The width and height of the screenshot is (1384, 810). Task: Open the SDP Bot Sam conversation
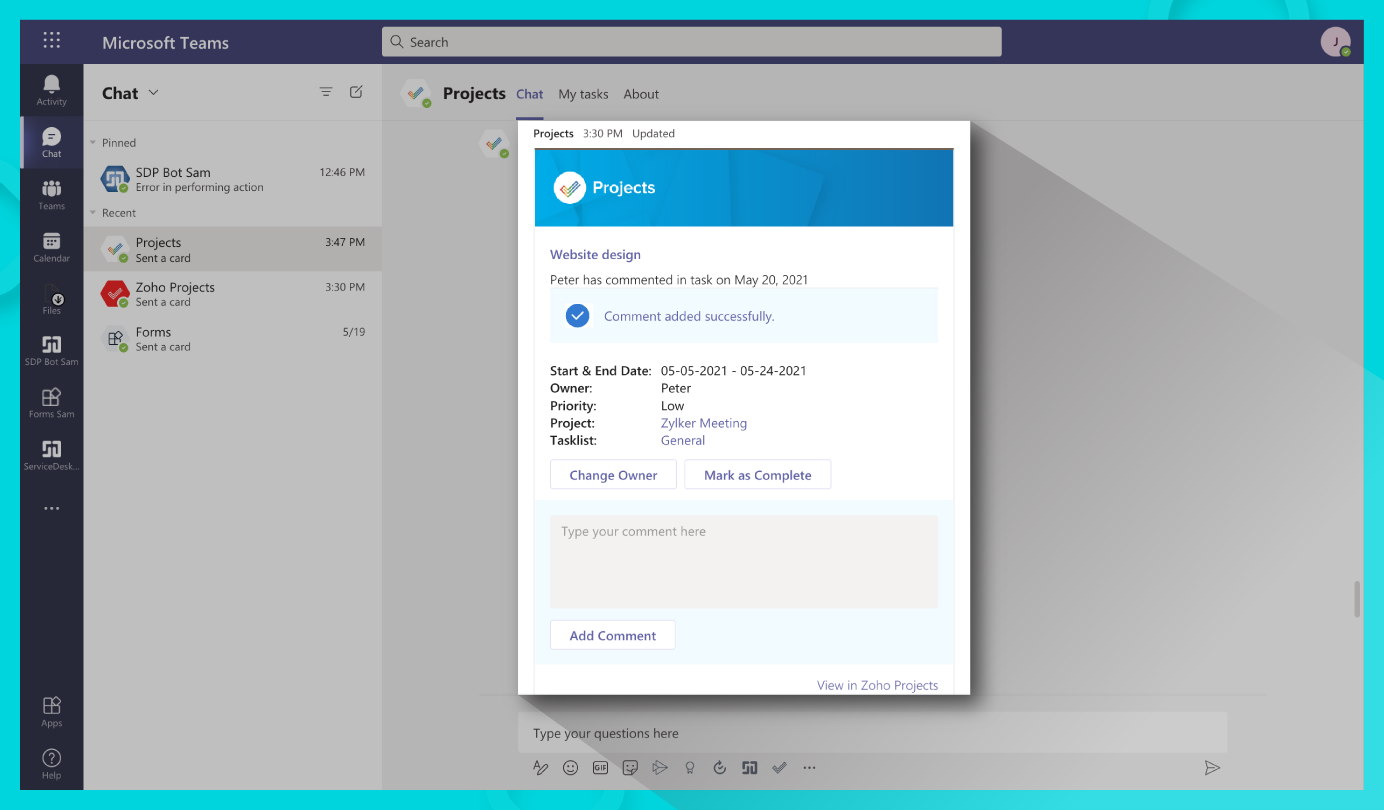233,179
